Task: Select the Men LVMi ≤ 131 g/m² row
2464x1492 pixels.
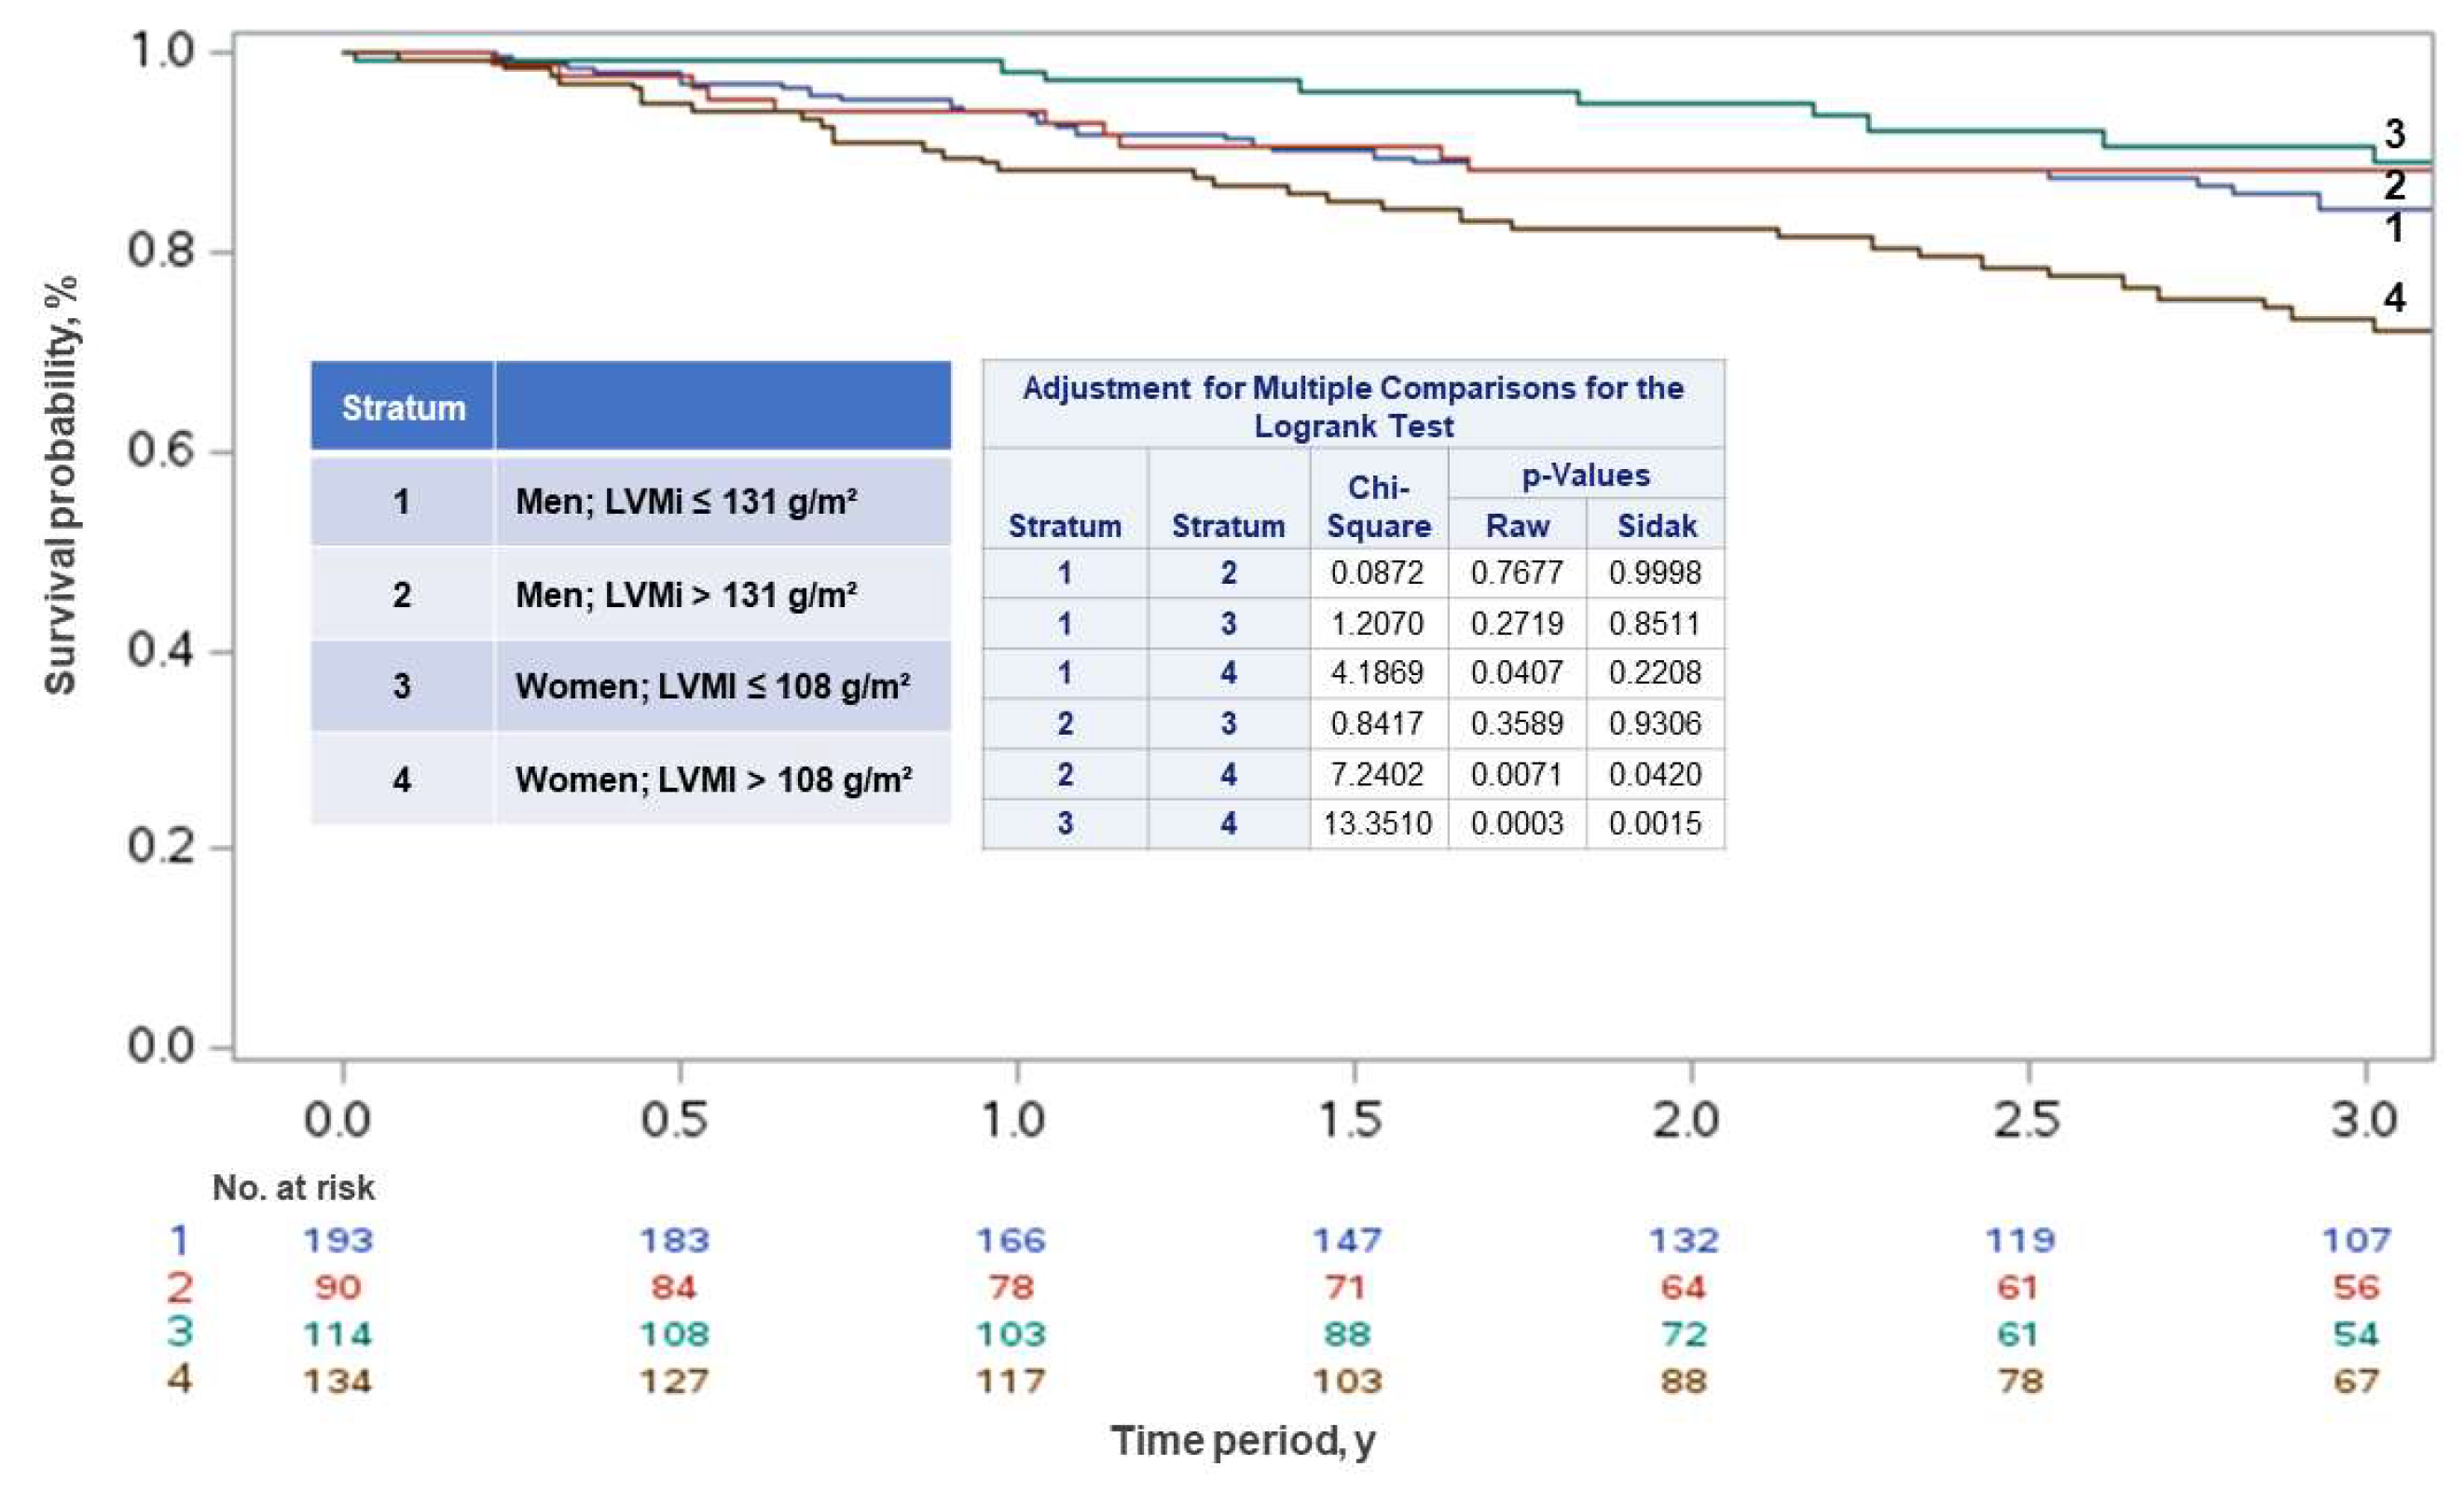Action: point(685,501)
